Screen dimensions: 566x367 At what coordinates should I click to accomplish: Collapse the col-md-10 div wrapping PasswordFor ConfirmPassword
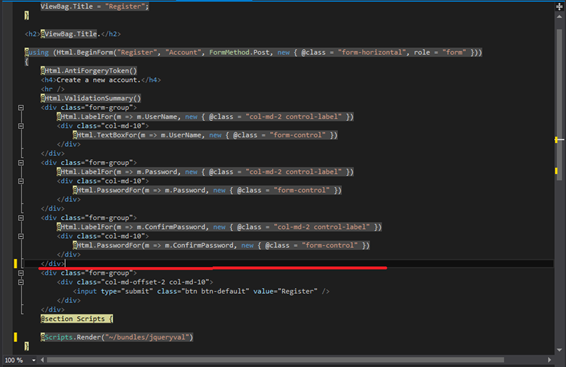21,236
